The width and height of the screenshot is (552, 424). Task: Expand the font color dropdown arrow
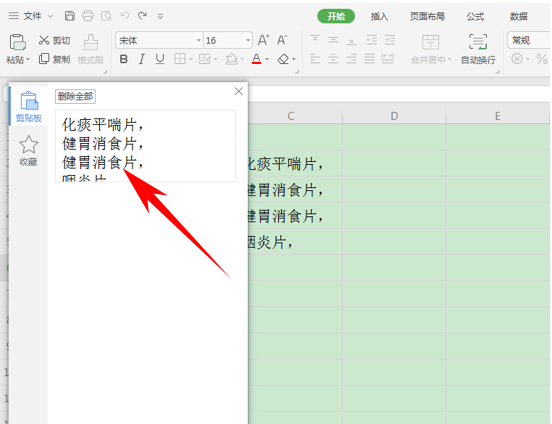tap(267, 60)
